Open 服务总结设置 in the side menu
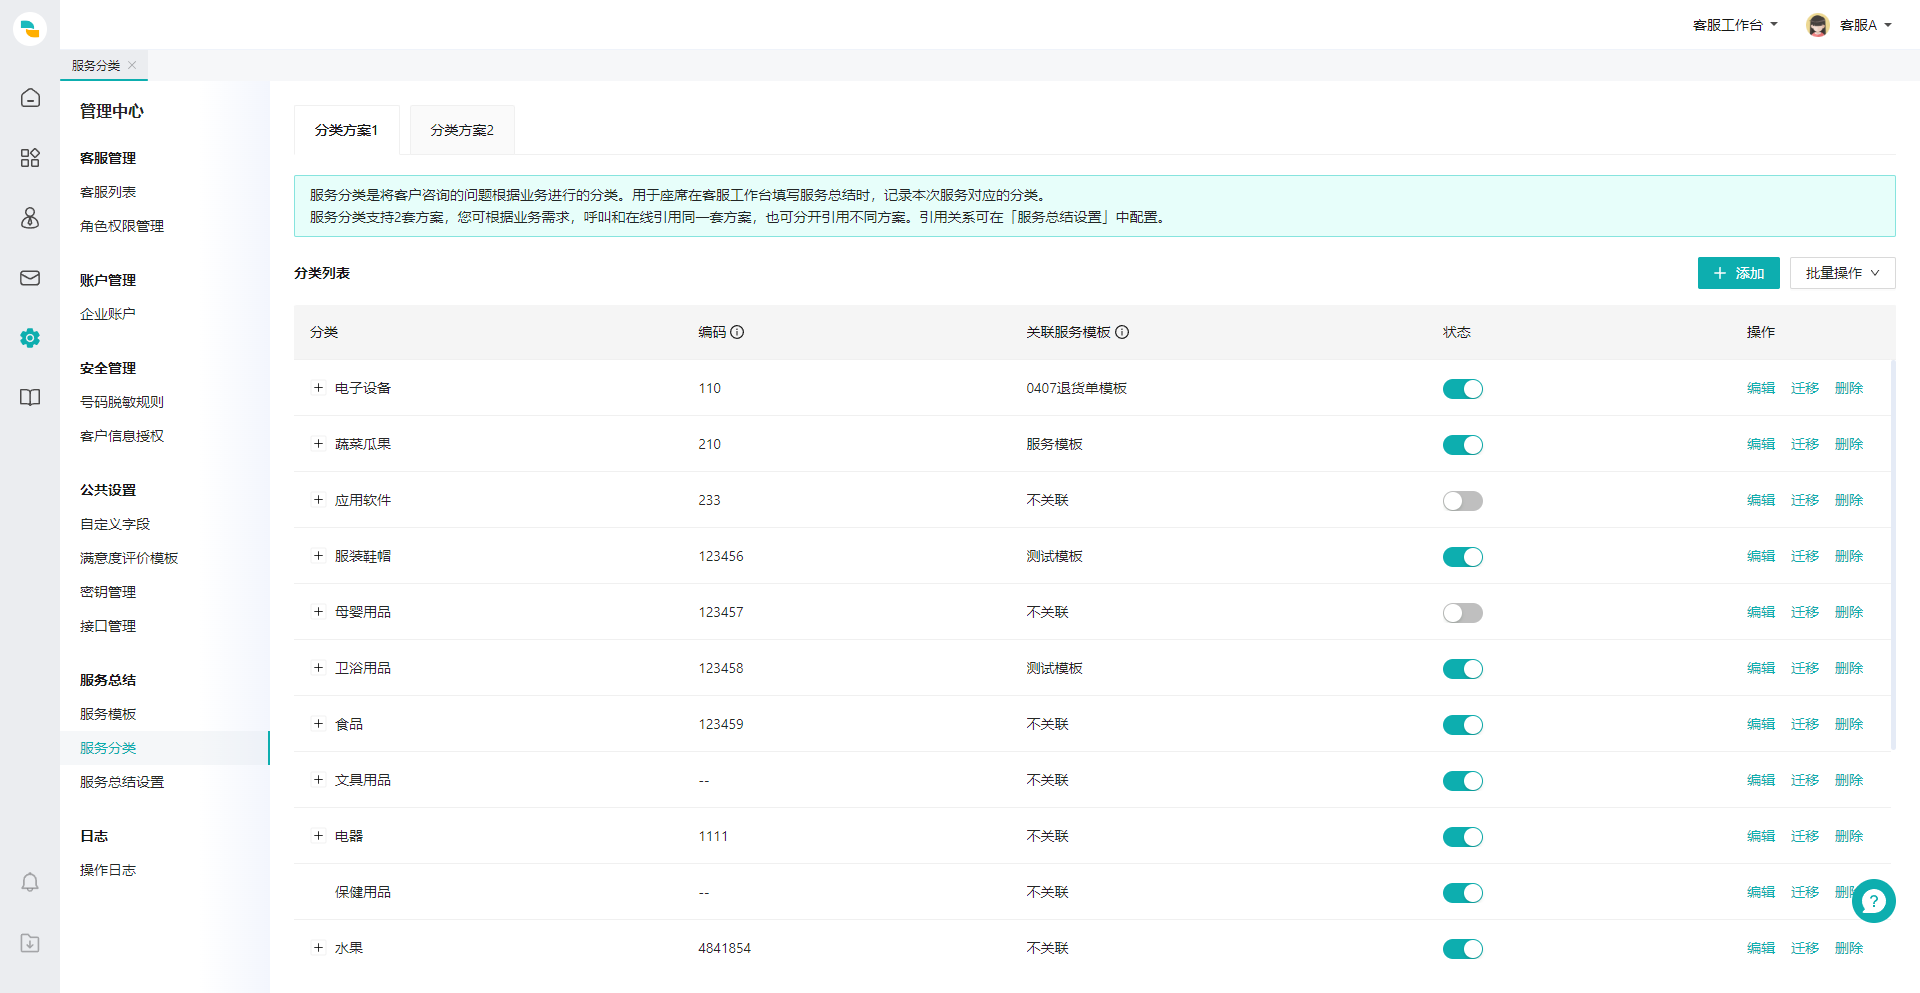1920x993 pixels. 122,782
